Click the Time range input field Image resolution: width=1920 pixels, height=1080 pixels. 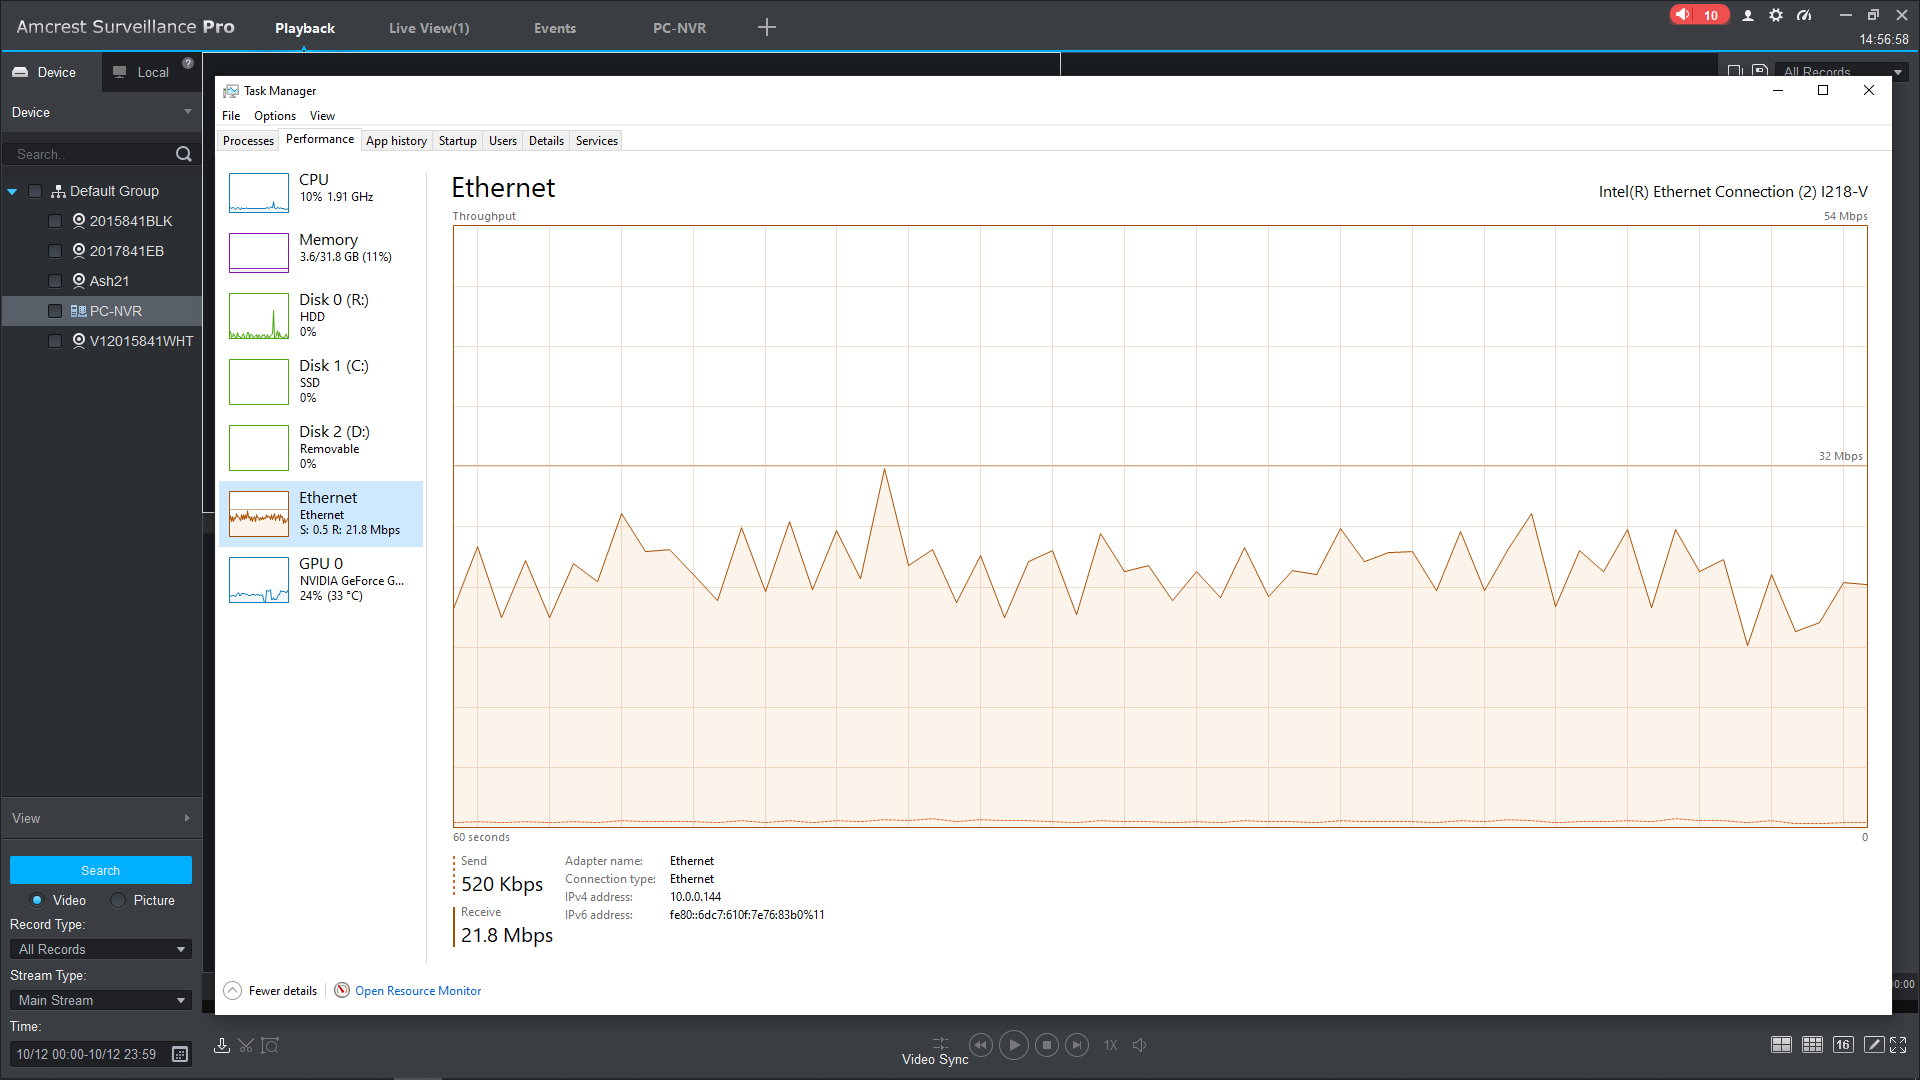click(x=88, y=1054)
